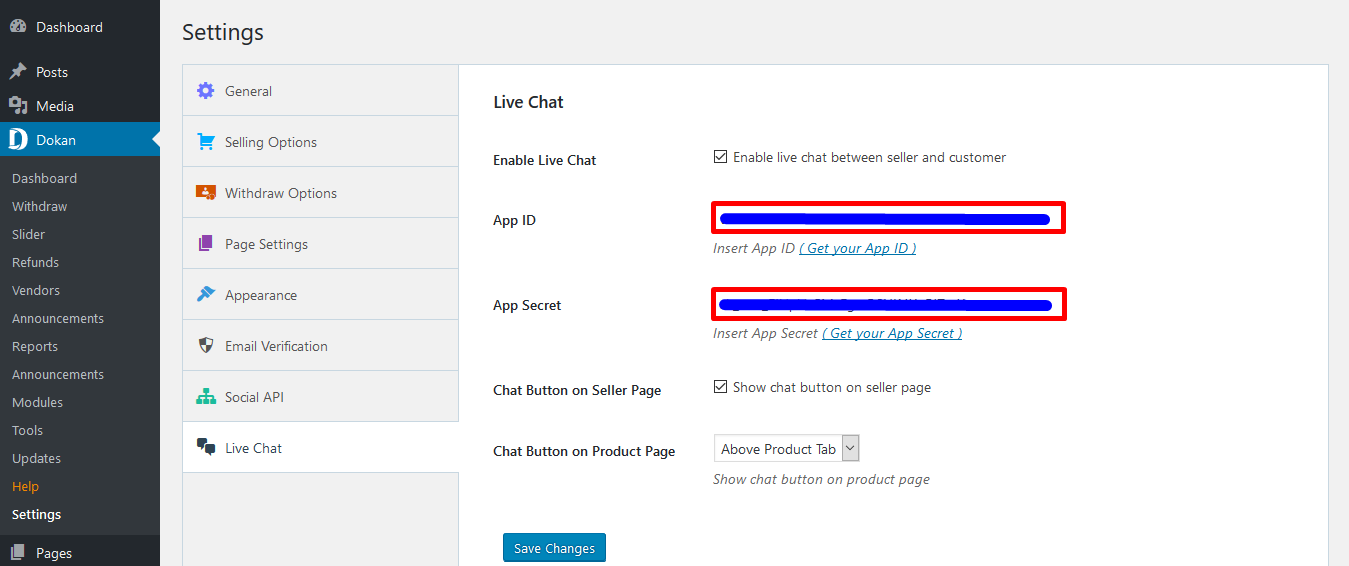The width and height of the screenshot is (1349, 566).
Task: Click the Save Changes button
Action: 554,548
